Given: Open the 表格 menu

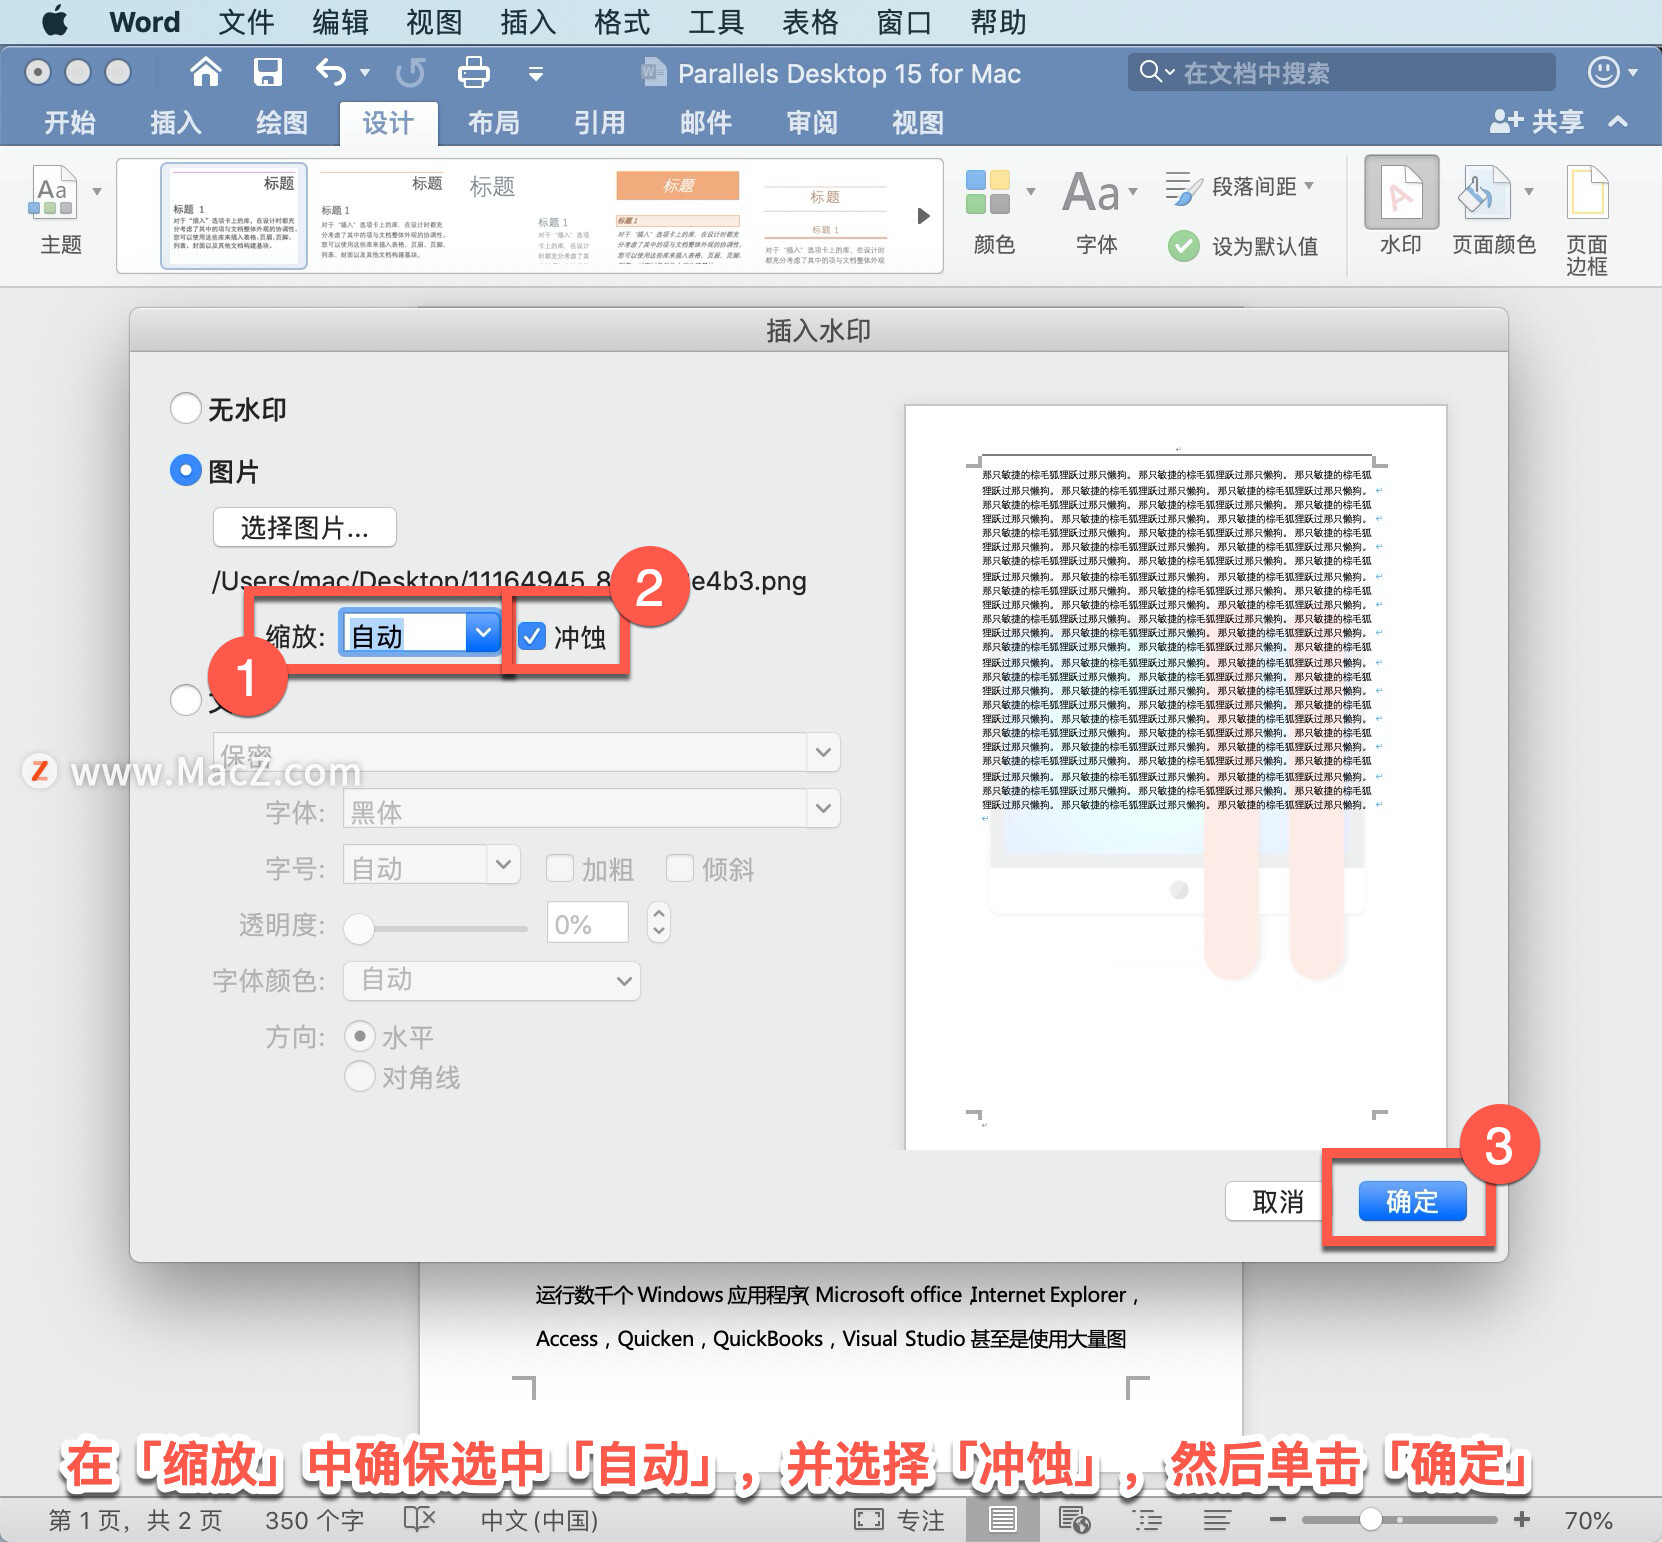Looking at the screenshot, I should tap(810, 22).
